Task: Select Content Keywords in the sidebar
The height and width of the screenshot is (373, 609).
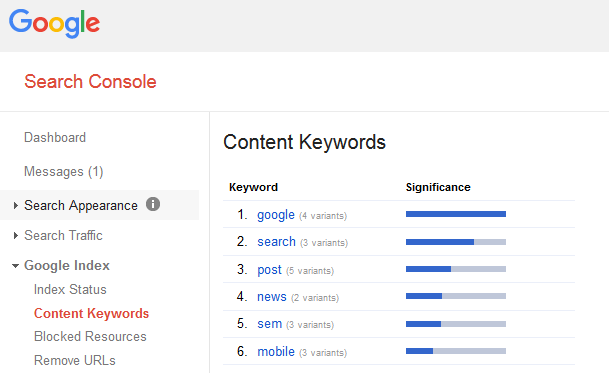Action: coord(91,313)
